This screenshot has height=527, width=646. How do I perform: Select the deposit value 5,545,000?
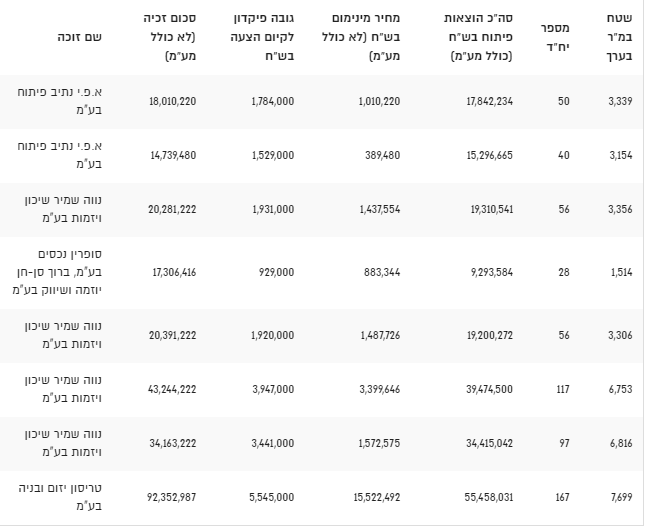coord(270,497)
